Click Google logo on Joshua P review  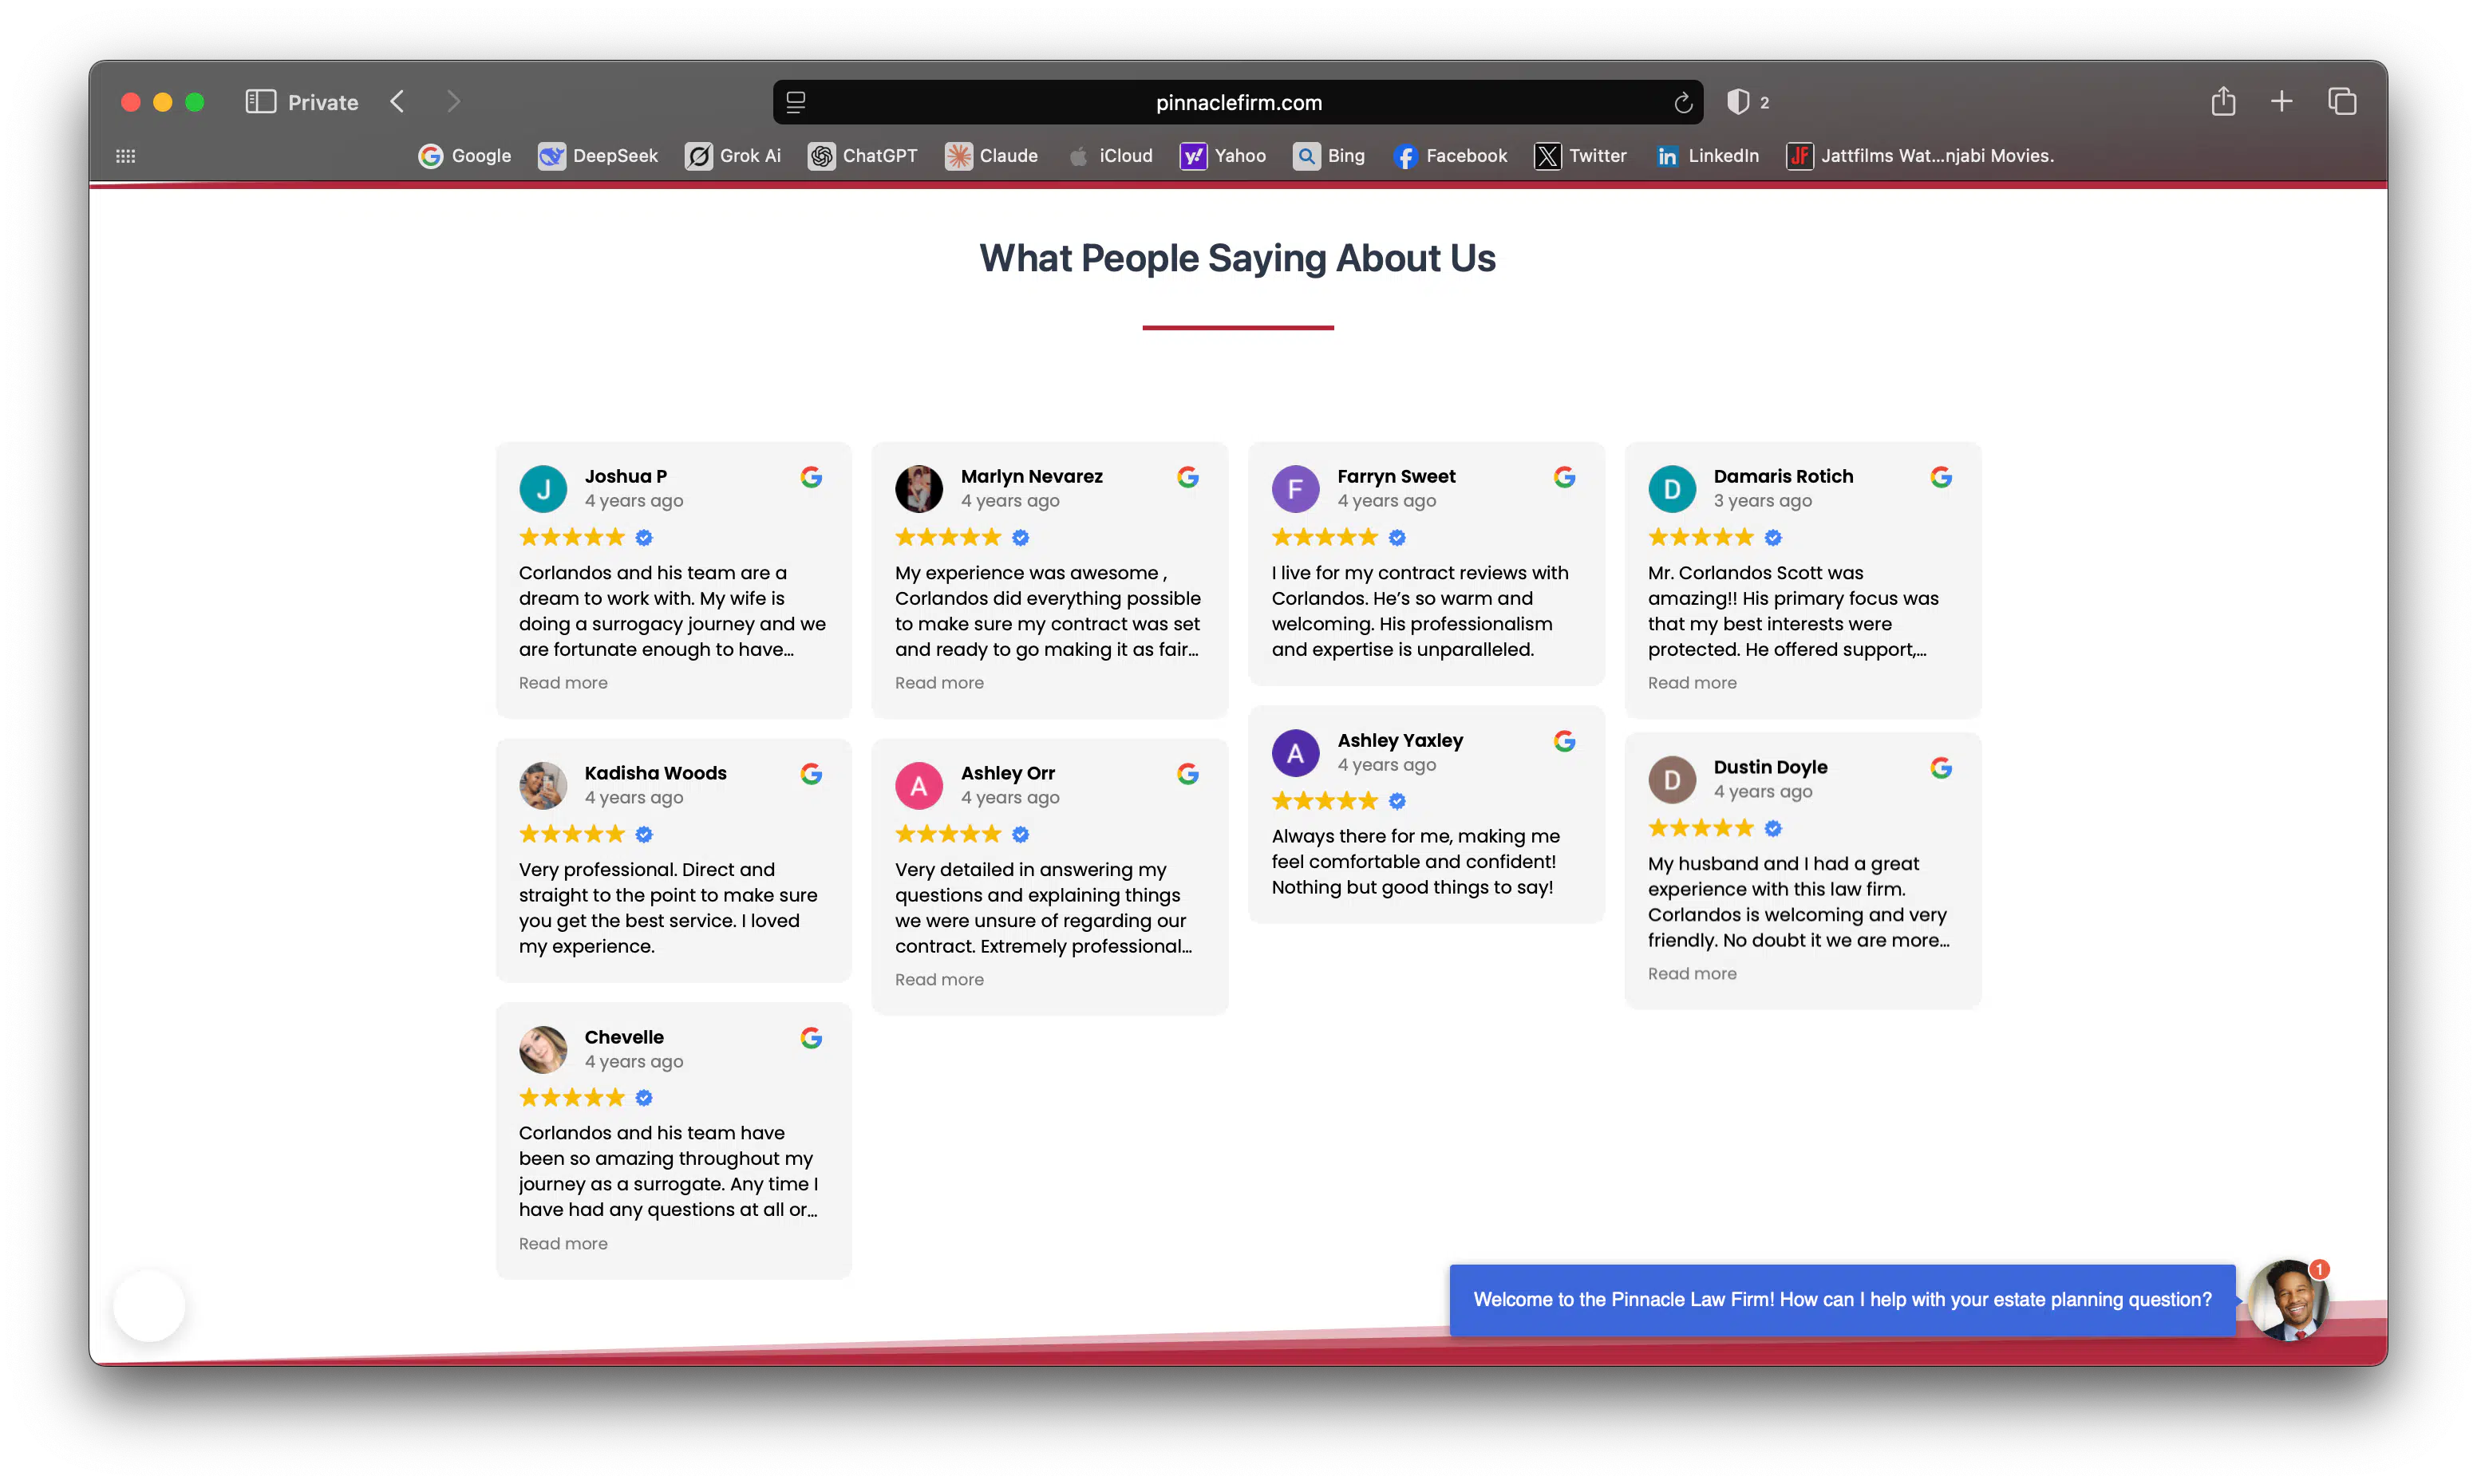811,477
